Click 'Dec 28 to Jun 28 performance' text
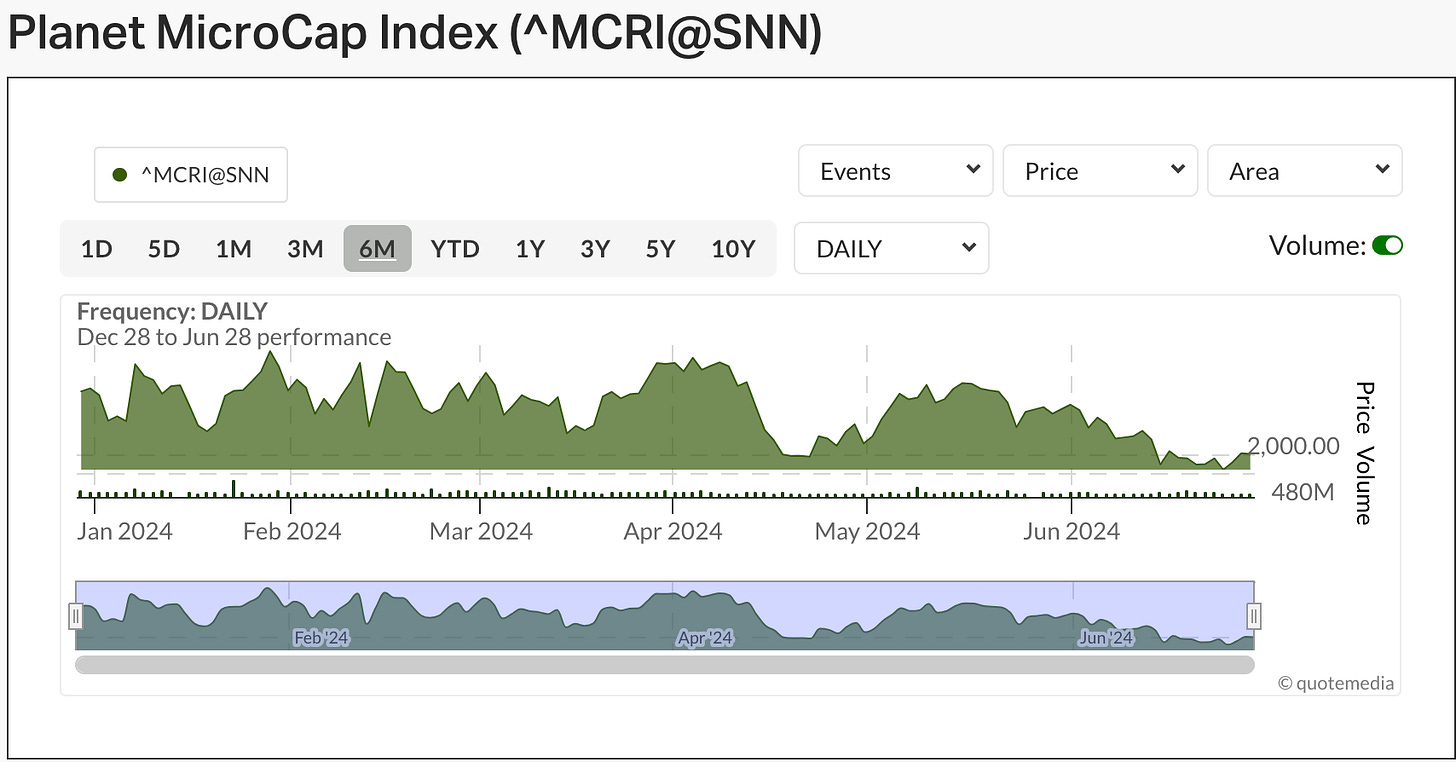Image resolution: width=1456 pixels, height=762 pixels. point(234,337)
